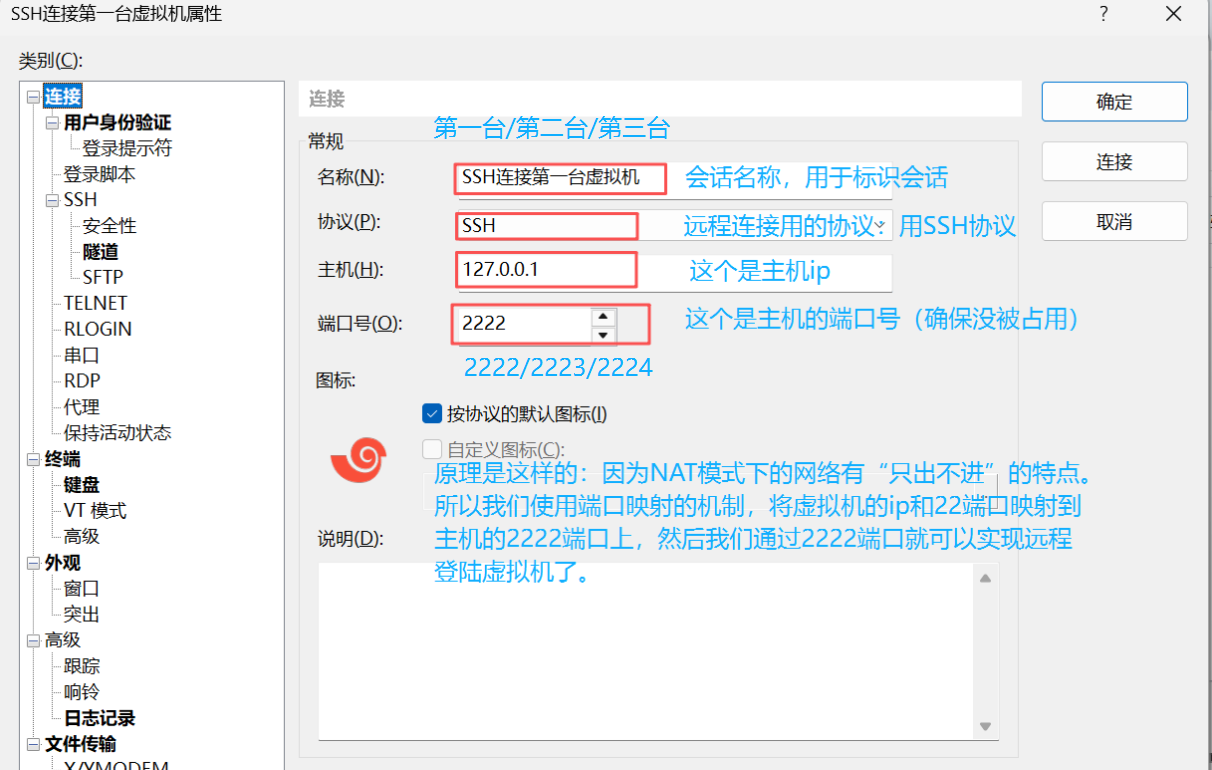This screenshot has height=770, width=1212.
Task: Collapse the 终端 category node
Action: click(32, 458)
